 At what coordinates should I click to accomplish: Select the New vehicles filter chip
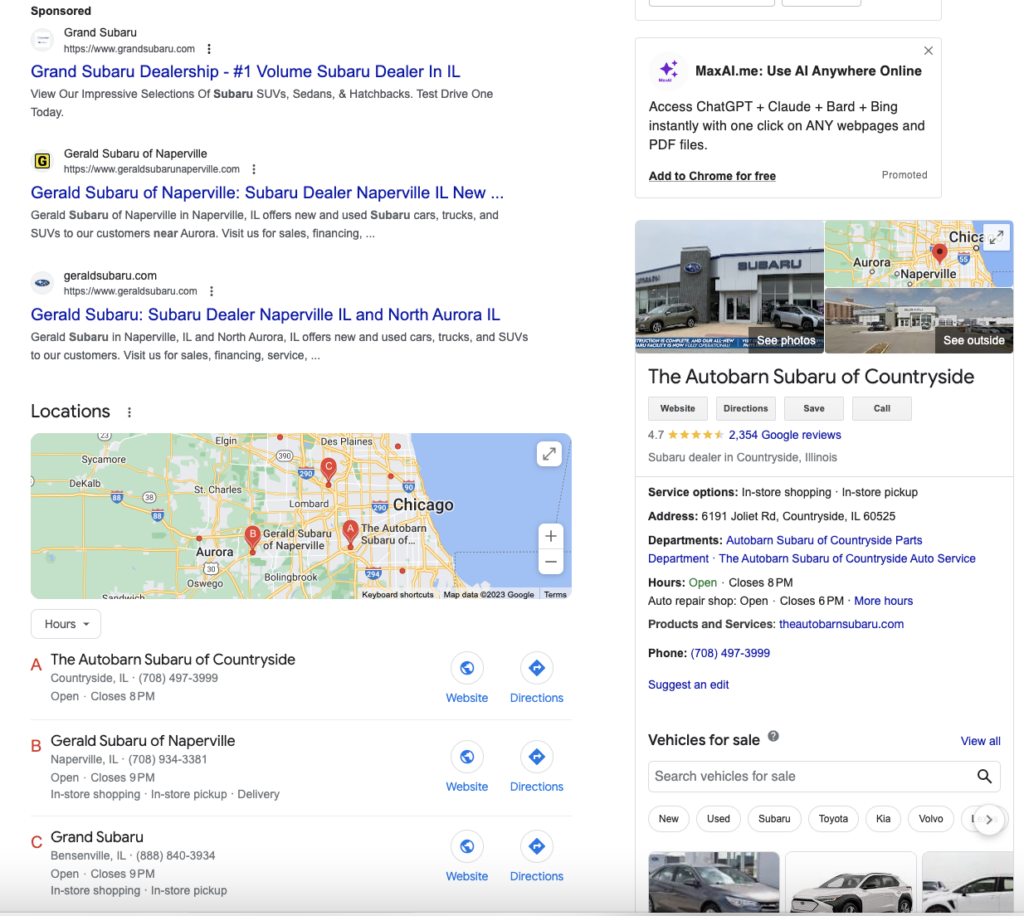(668, 818)
